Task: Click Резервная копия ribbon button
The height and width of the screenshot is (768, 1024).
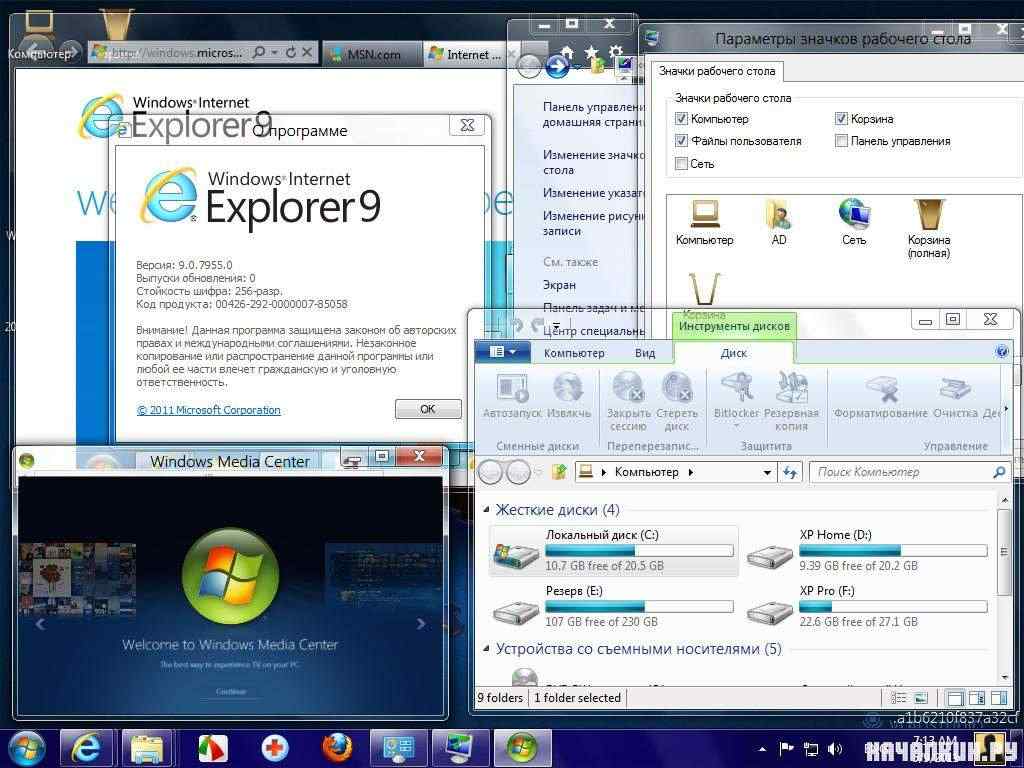Action: click(x=792, y=402)
